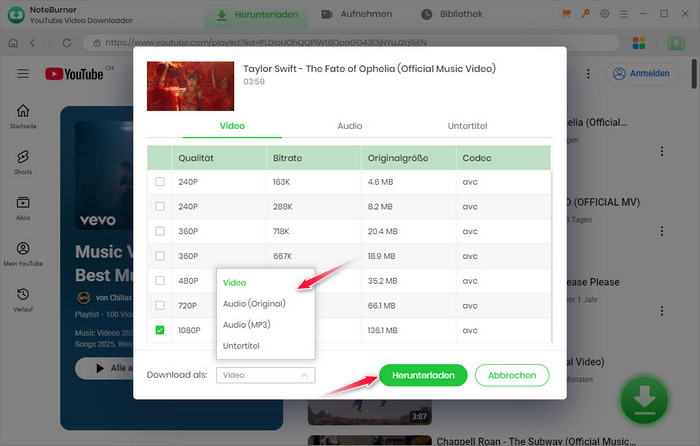Click the green Herunterladen button
Screen dimensions: 700x446
point(423,375)
